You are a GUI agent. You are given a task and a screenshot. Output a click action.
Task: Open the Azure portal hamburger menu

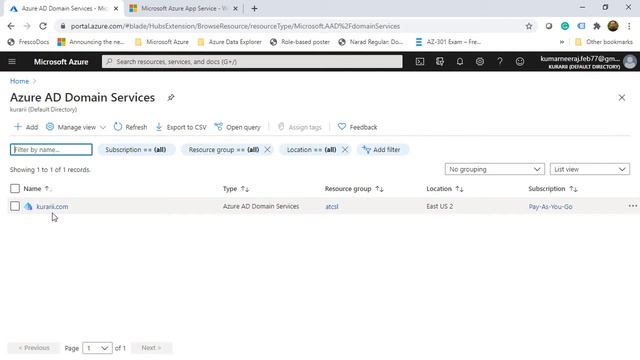coord(12,62)
